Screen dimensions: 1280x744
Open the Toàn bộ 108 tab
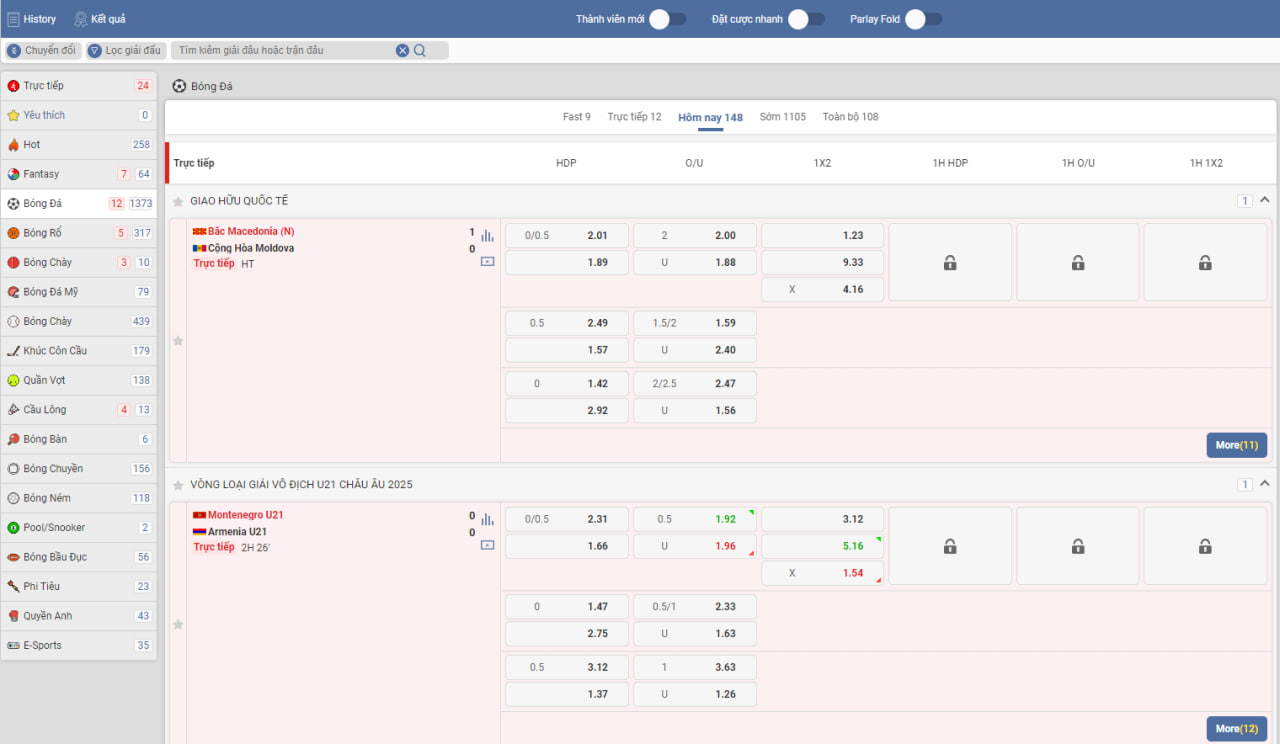(x=850, y=117)
